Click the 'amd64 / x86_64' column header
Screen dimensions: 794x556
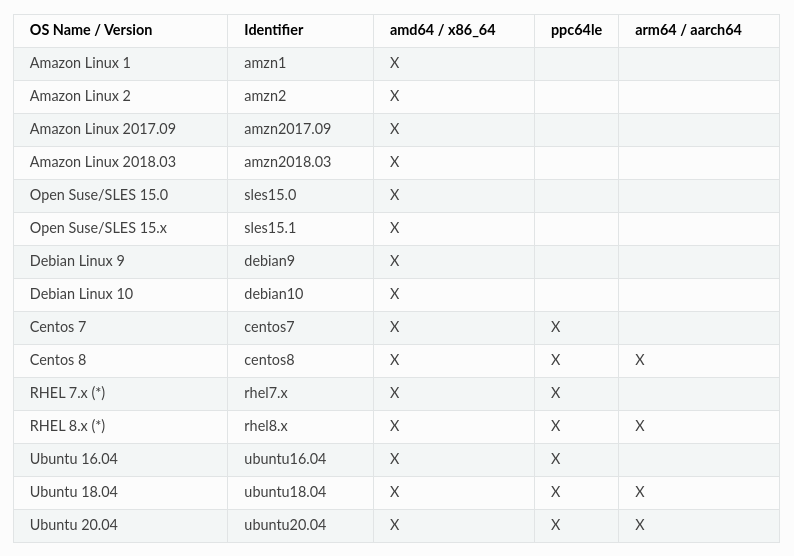coord(442,30)
